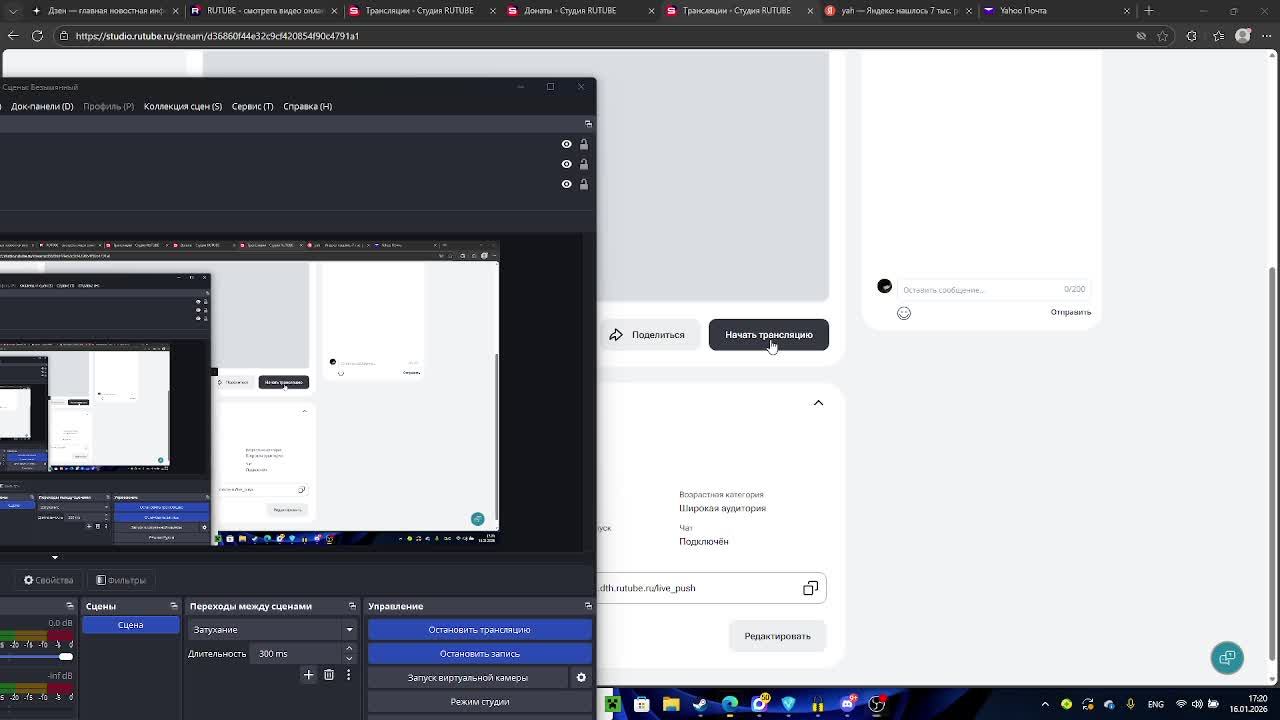Bookmark this page with star icon
1280x720 pixels.
tap(1162, 36)
